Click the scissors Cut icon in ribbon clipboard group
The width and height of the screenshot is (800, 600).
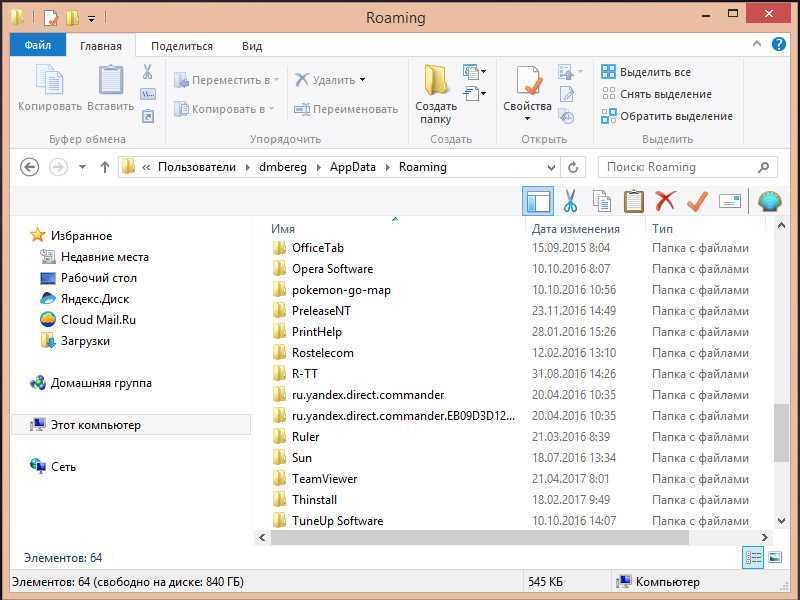(x=147, y=72)
